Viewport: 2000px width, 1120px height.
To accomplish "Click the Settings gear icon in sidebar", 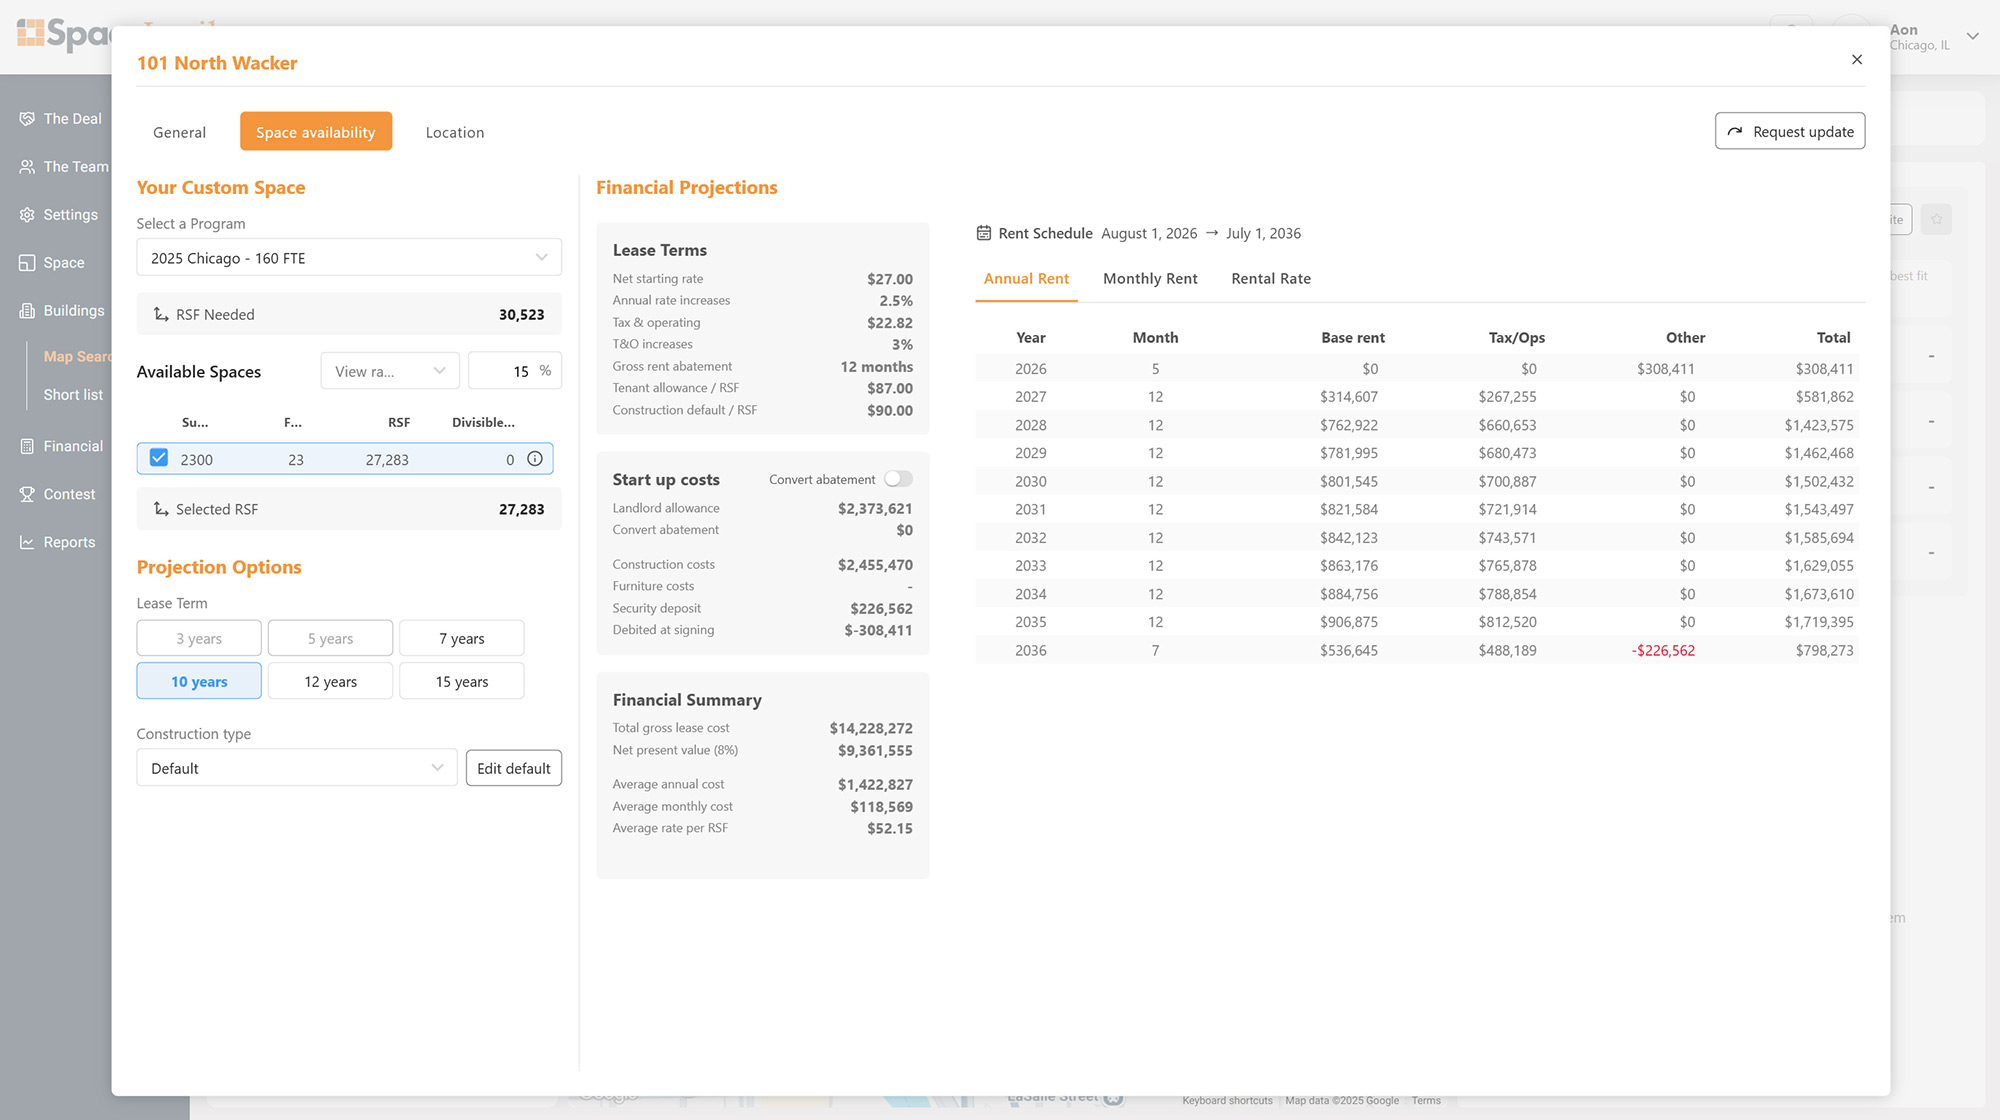I will (x=27, y=215).
